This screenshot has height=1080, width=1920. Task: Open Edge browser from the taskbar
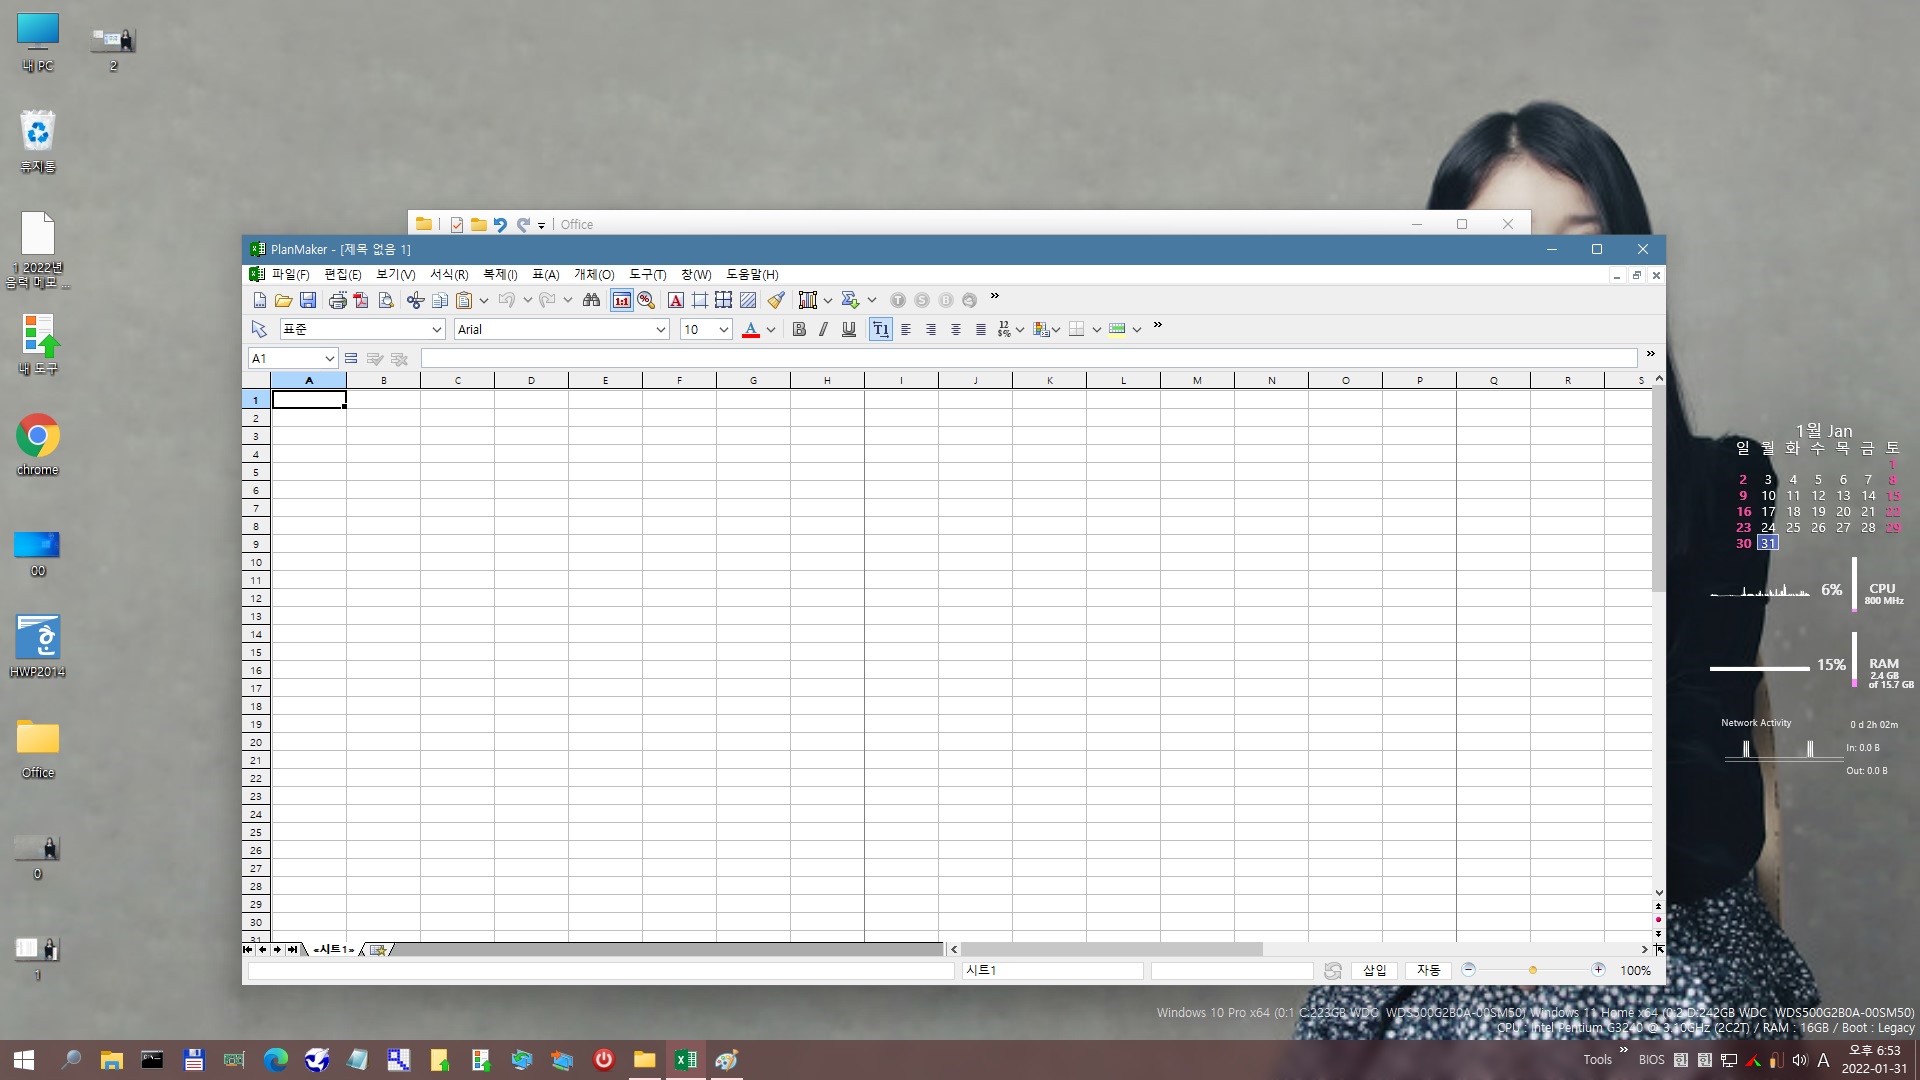(x=275, y=1060)
